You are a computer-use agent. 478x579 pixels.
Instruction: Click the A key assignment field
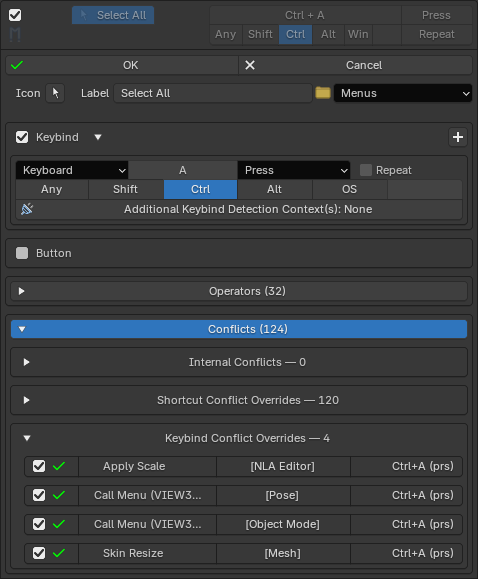coord(182,170)
